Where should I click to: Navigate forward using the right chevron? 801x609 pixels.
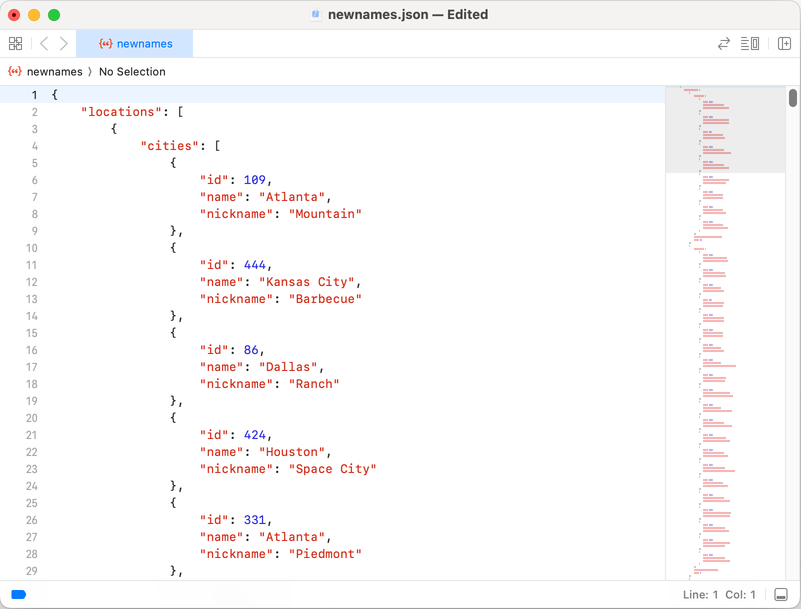click(x=63, y=43)
